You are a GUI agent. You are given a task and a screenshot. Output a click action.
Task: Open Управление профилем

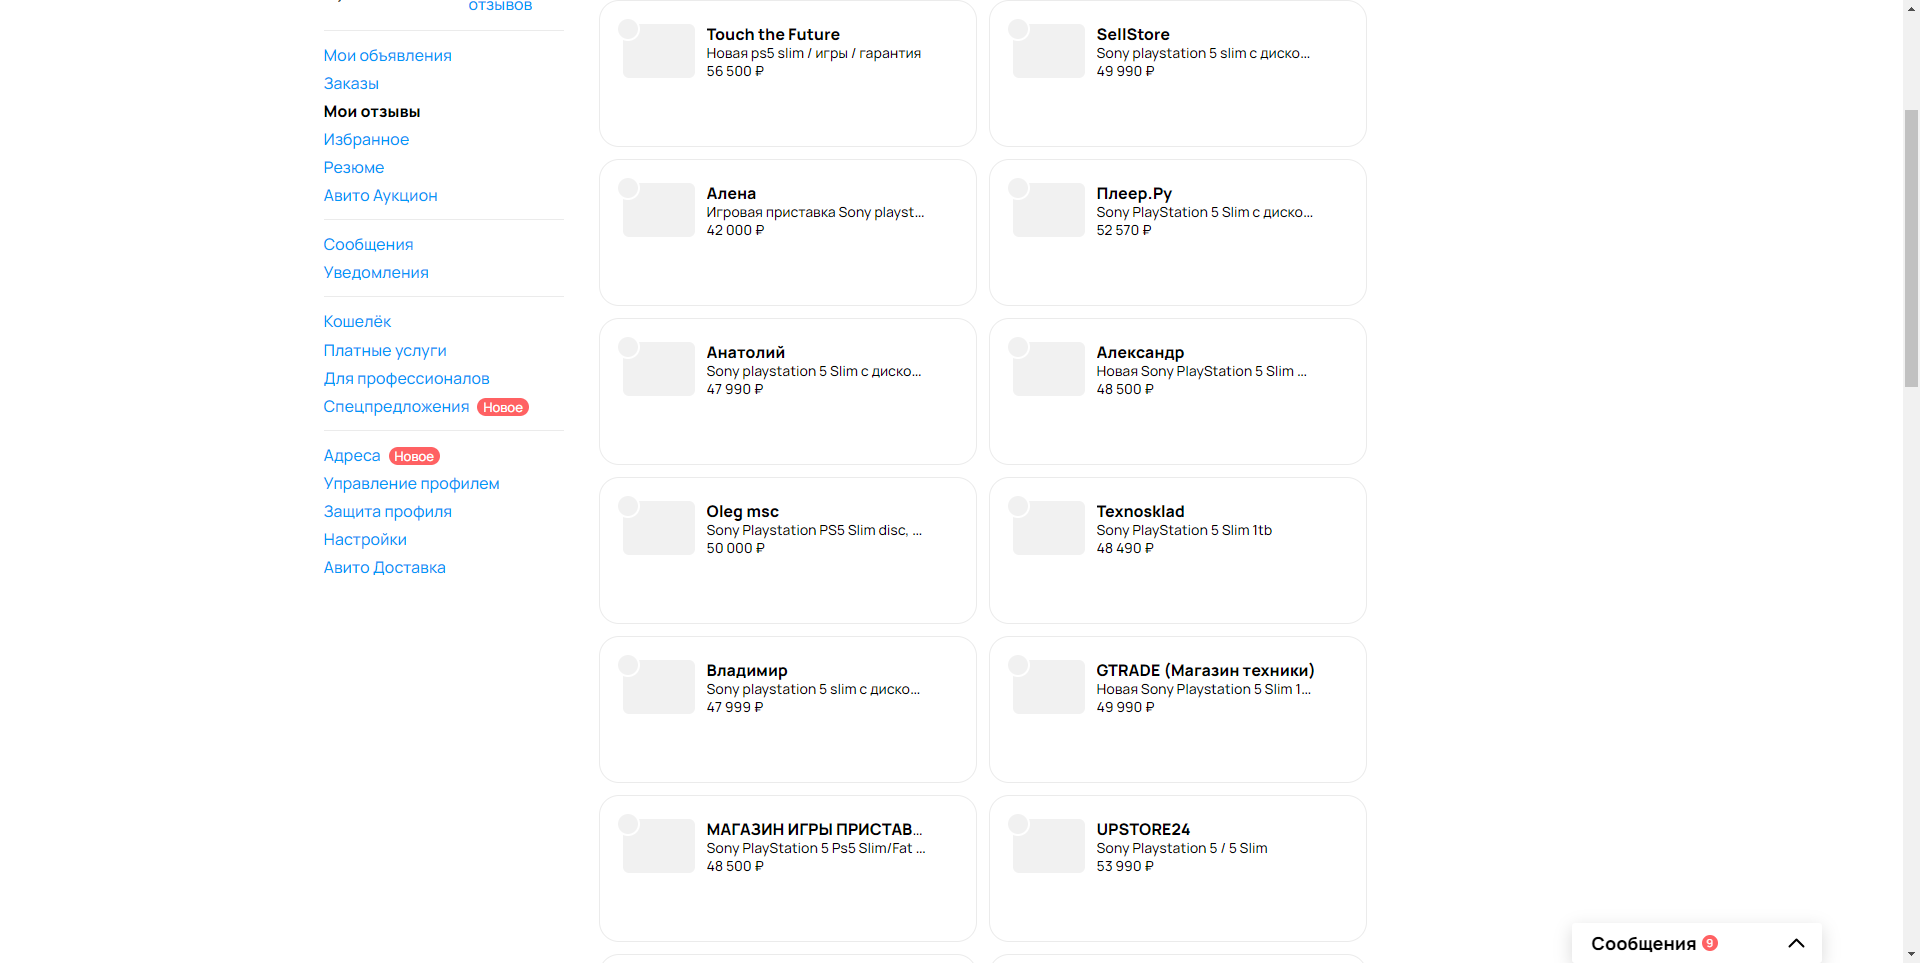pos(411,483)
